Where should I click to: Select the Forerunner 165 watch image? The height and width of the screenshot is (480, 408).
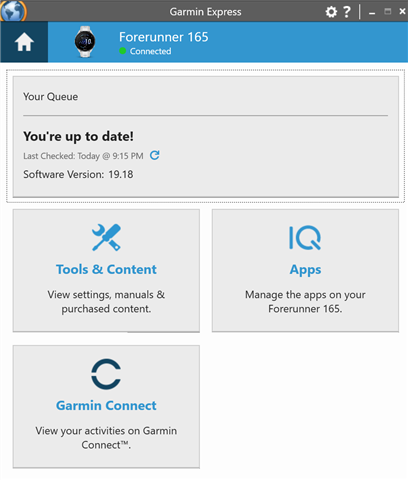coord(85,42)
